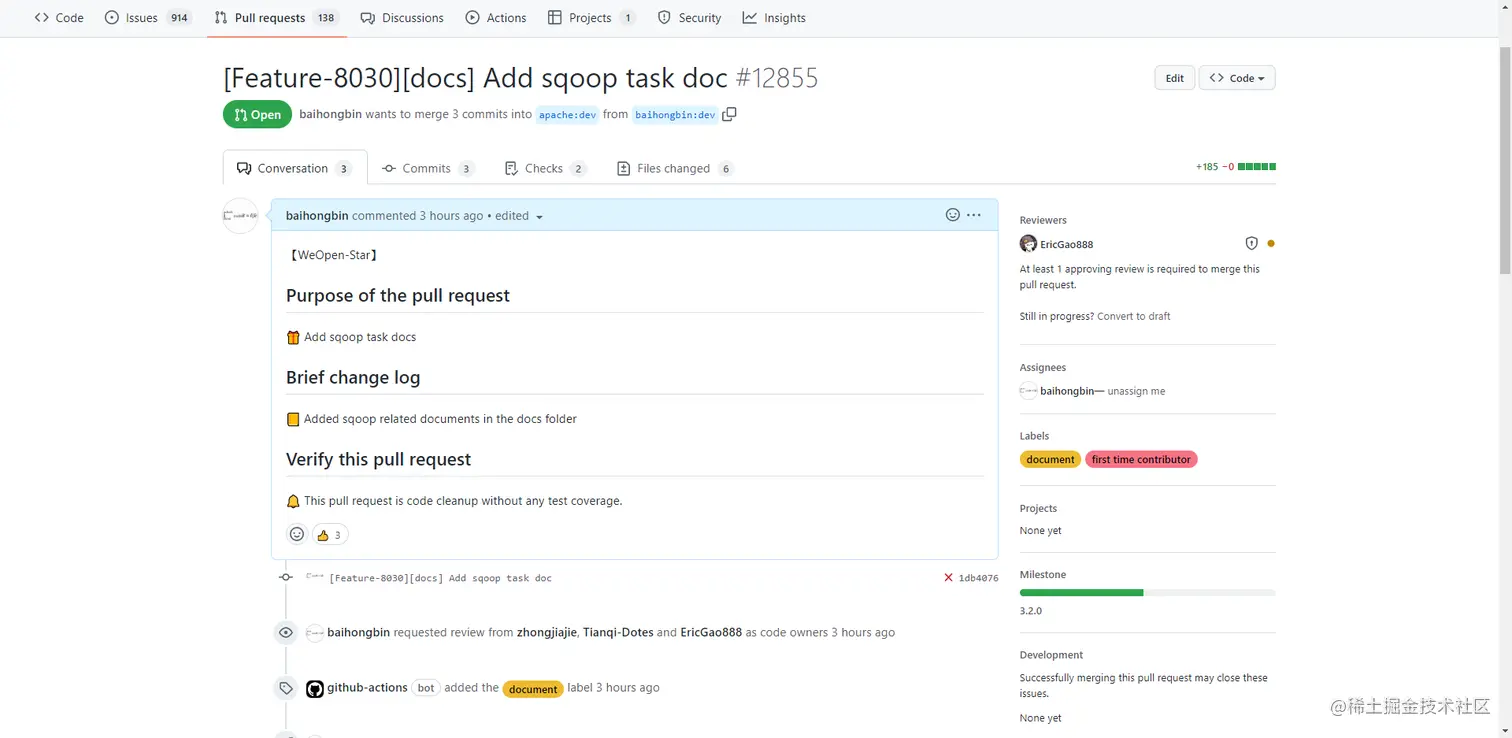The width and height of the screenshot is (1512, 738).
Task: Click the failed commit status X icon
Action: 948,578
